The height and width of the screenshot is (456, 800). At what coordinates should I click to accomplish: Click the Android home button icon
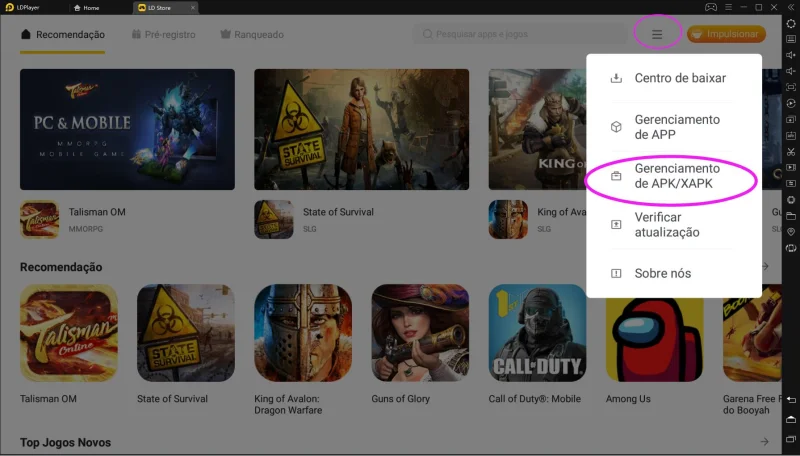[x=791, y=419]
